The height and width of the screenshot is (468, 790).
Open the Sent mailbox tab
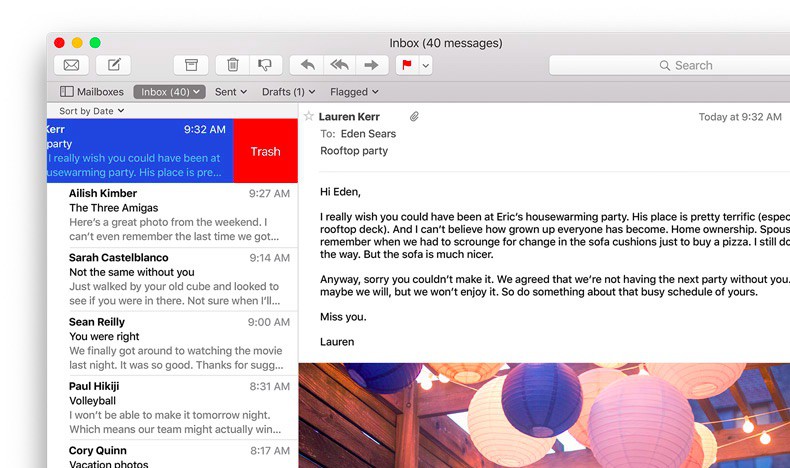pyautogui.click(x=231, y=92)
